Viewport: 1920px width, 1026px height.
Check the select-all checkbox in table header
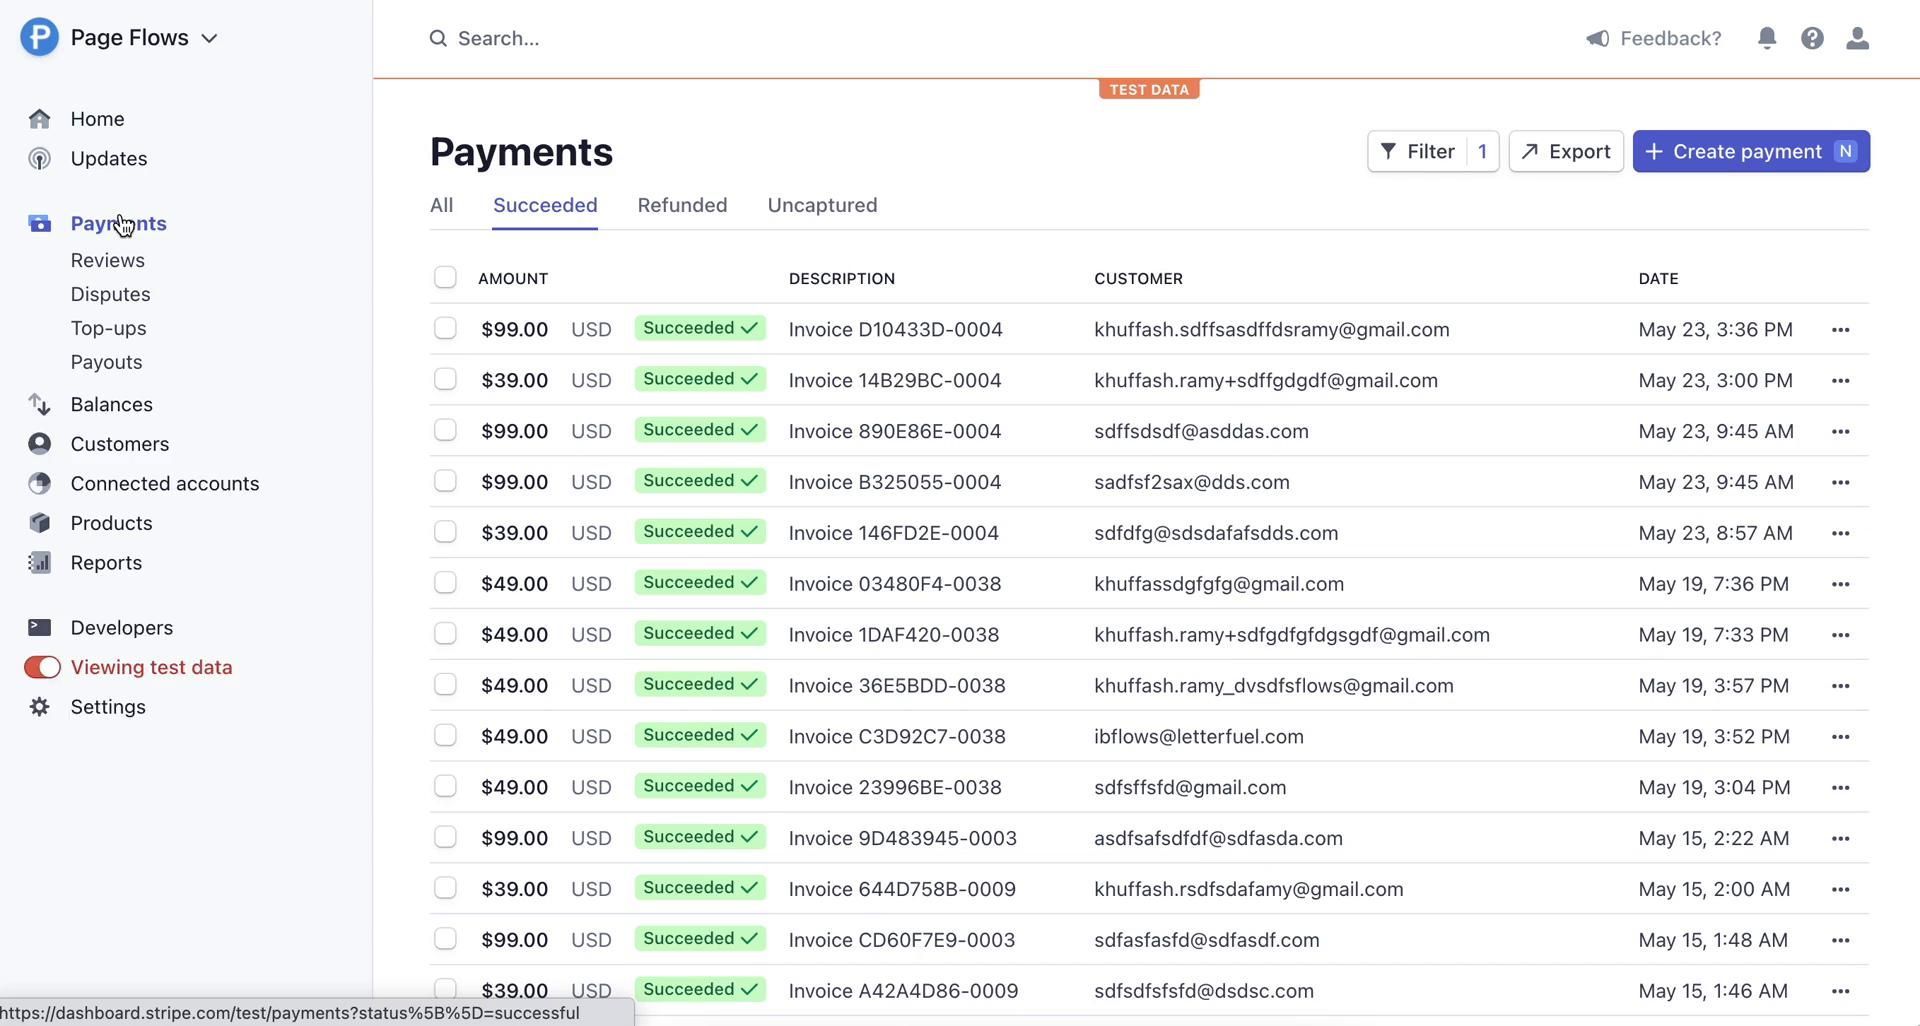coord(445,278)
